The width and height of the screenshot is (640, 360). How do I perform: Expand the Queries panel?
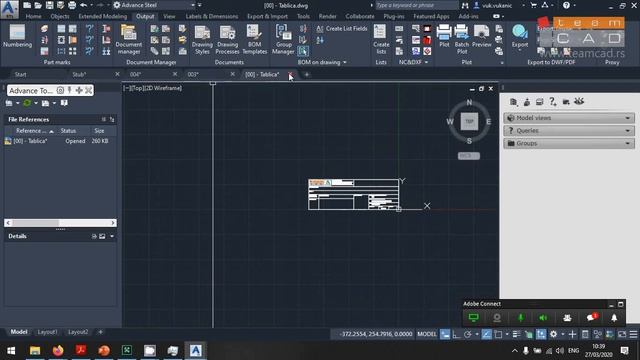point(569,131)
